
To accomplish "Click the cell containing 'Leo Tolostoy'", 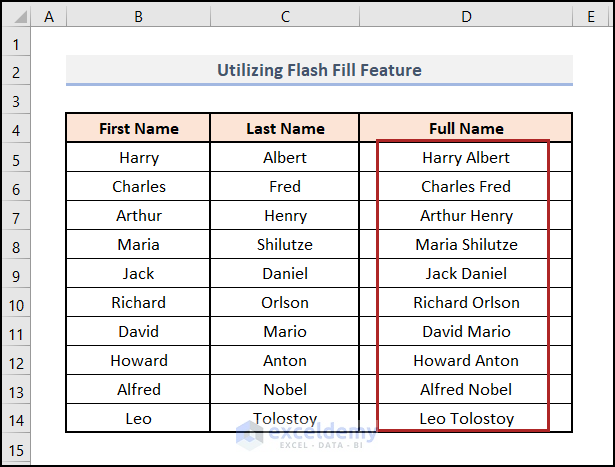I will 465,419.
